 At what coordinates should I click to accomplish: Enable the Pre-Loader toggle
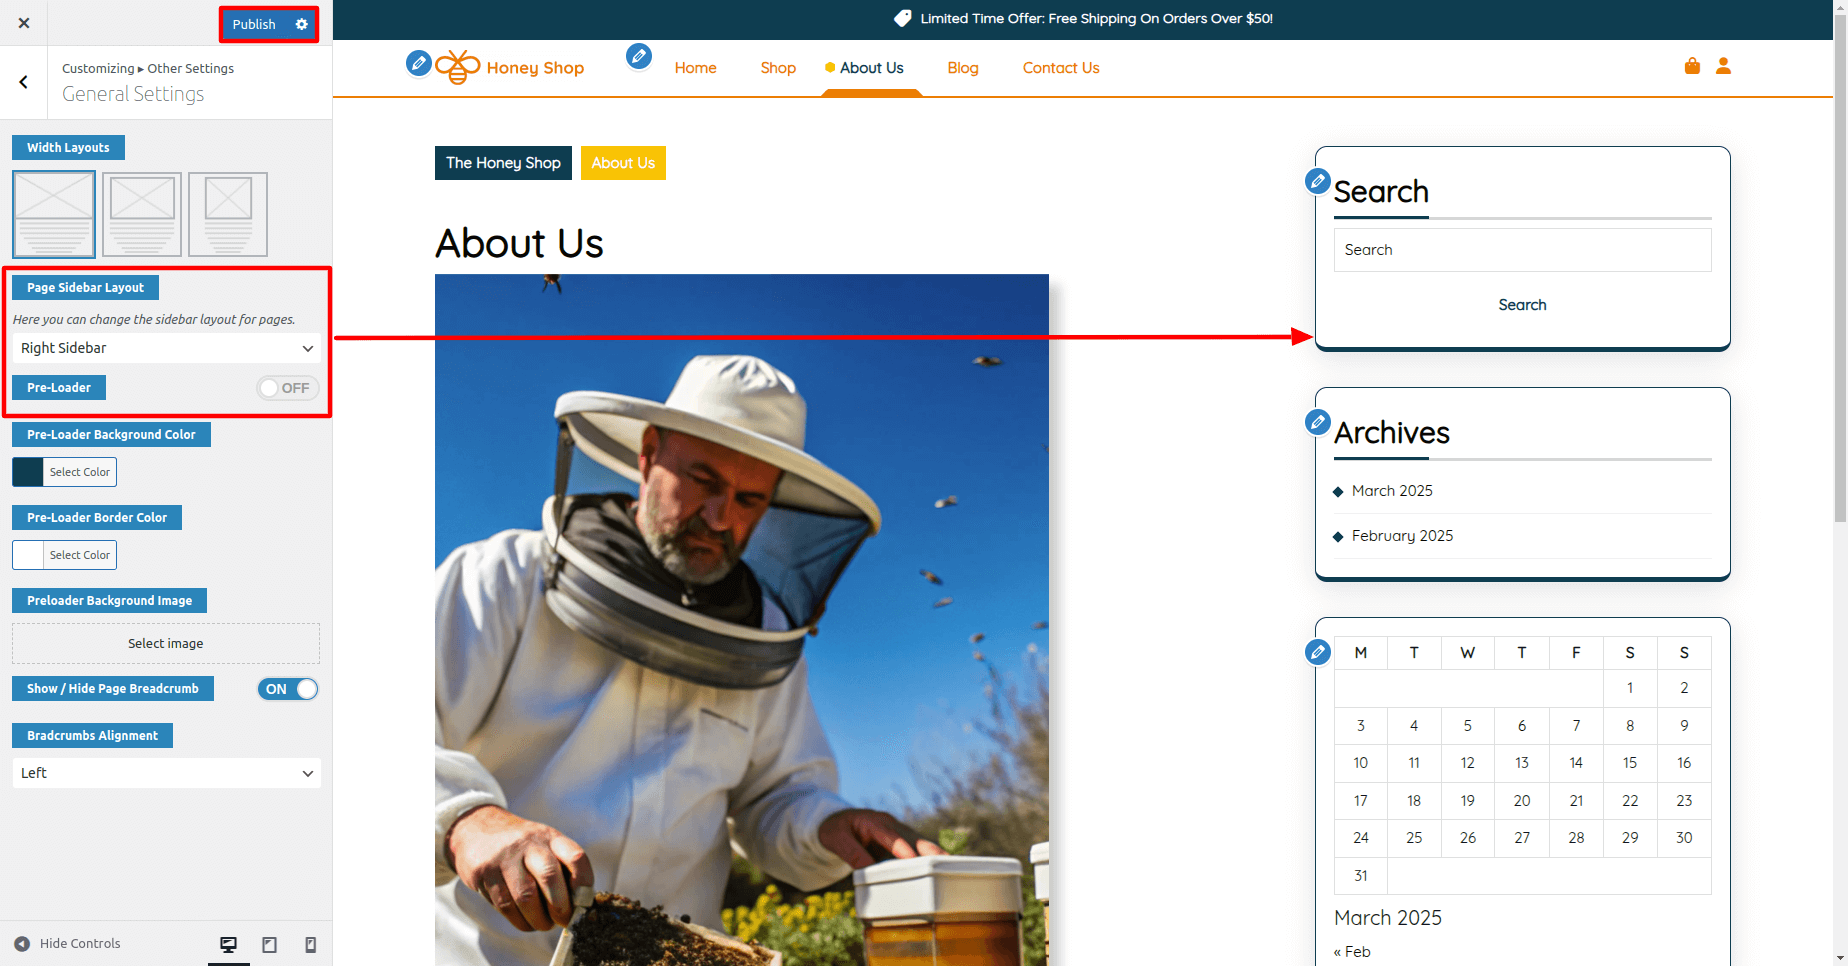287,388
